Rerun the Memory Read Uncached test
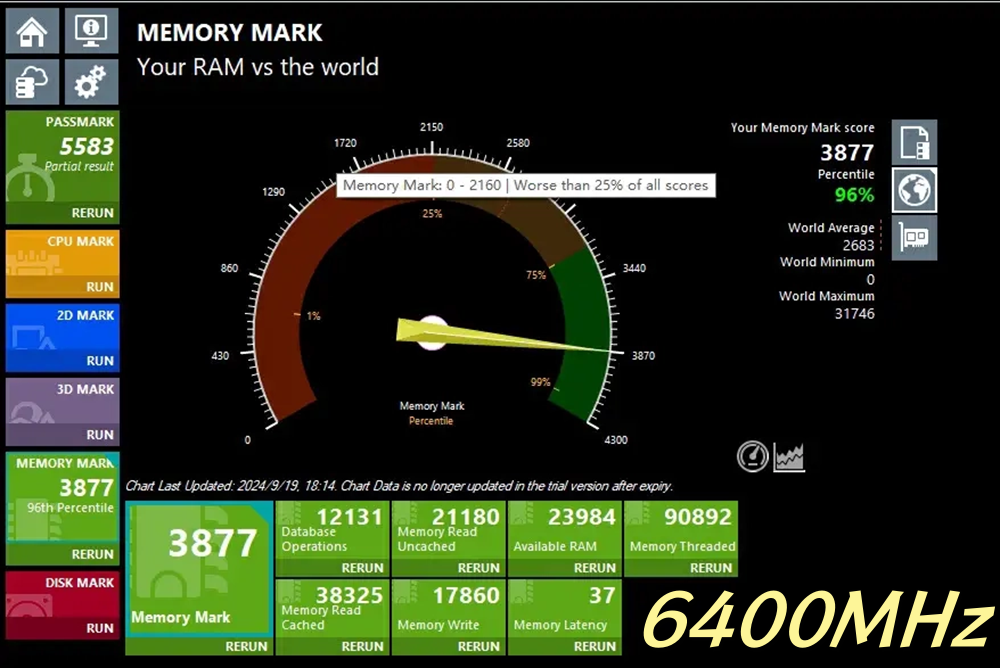Image resolution: width=1000 pixels, height=668 pixels. tap(478, 568)
